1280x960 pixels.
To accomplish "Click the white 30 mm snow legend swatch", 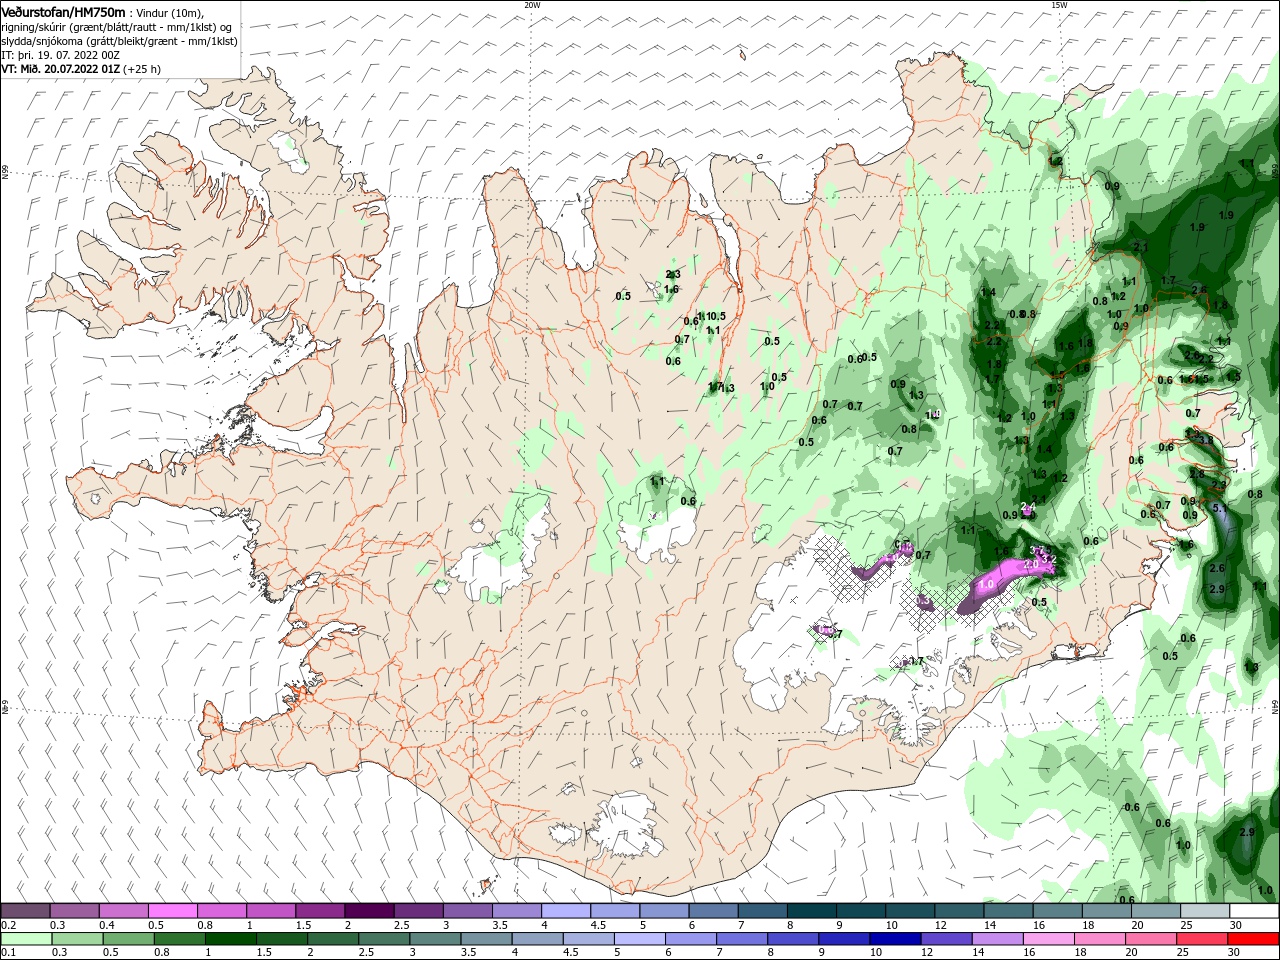I will [x=1254, y=911].
